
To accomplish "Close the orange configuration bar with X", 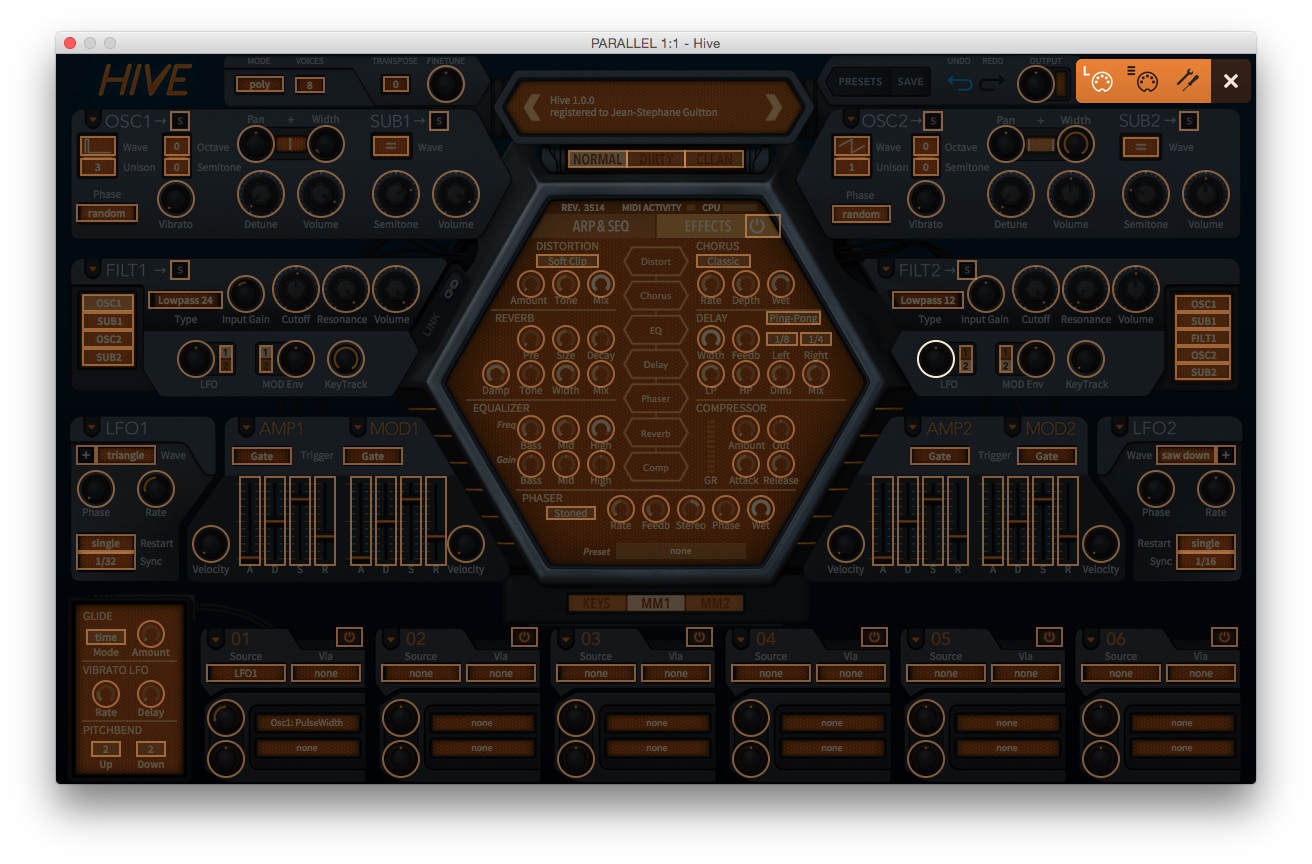I will [1231, 81].
